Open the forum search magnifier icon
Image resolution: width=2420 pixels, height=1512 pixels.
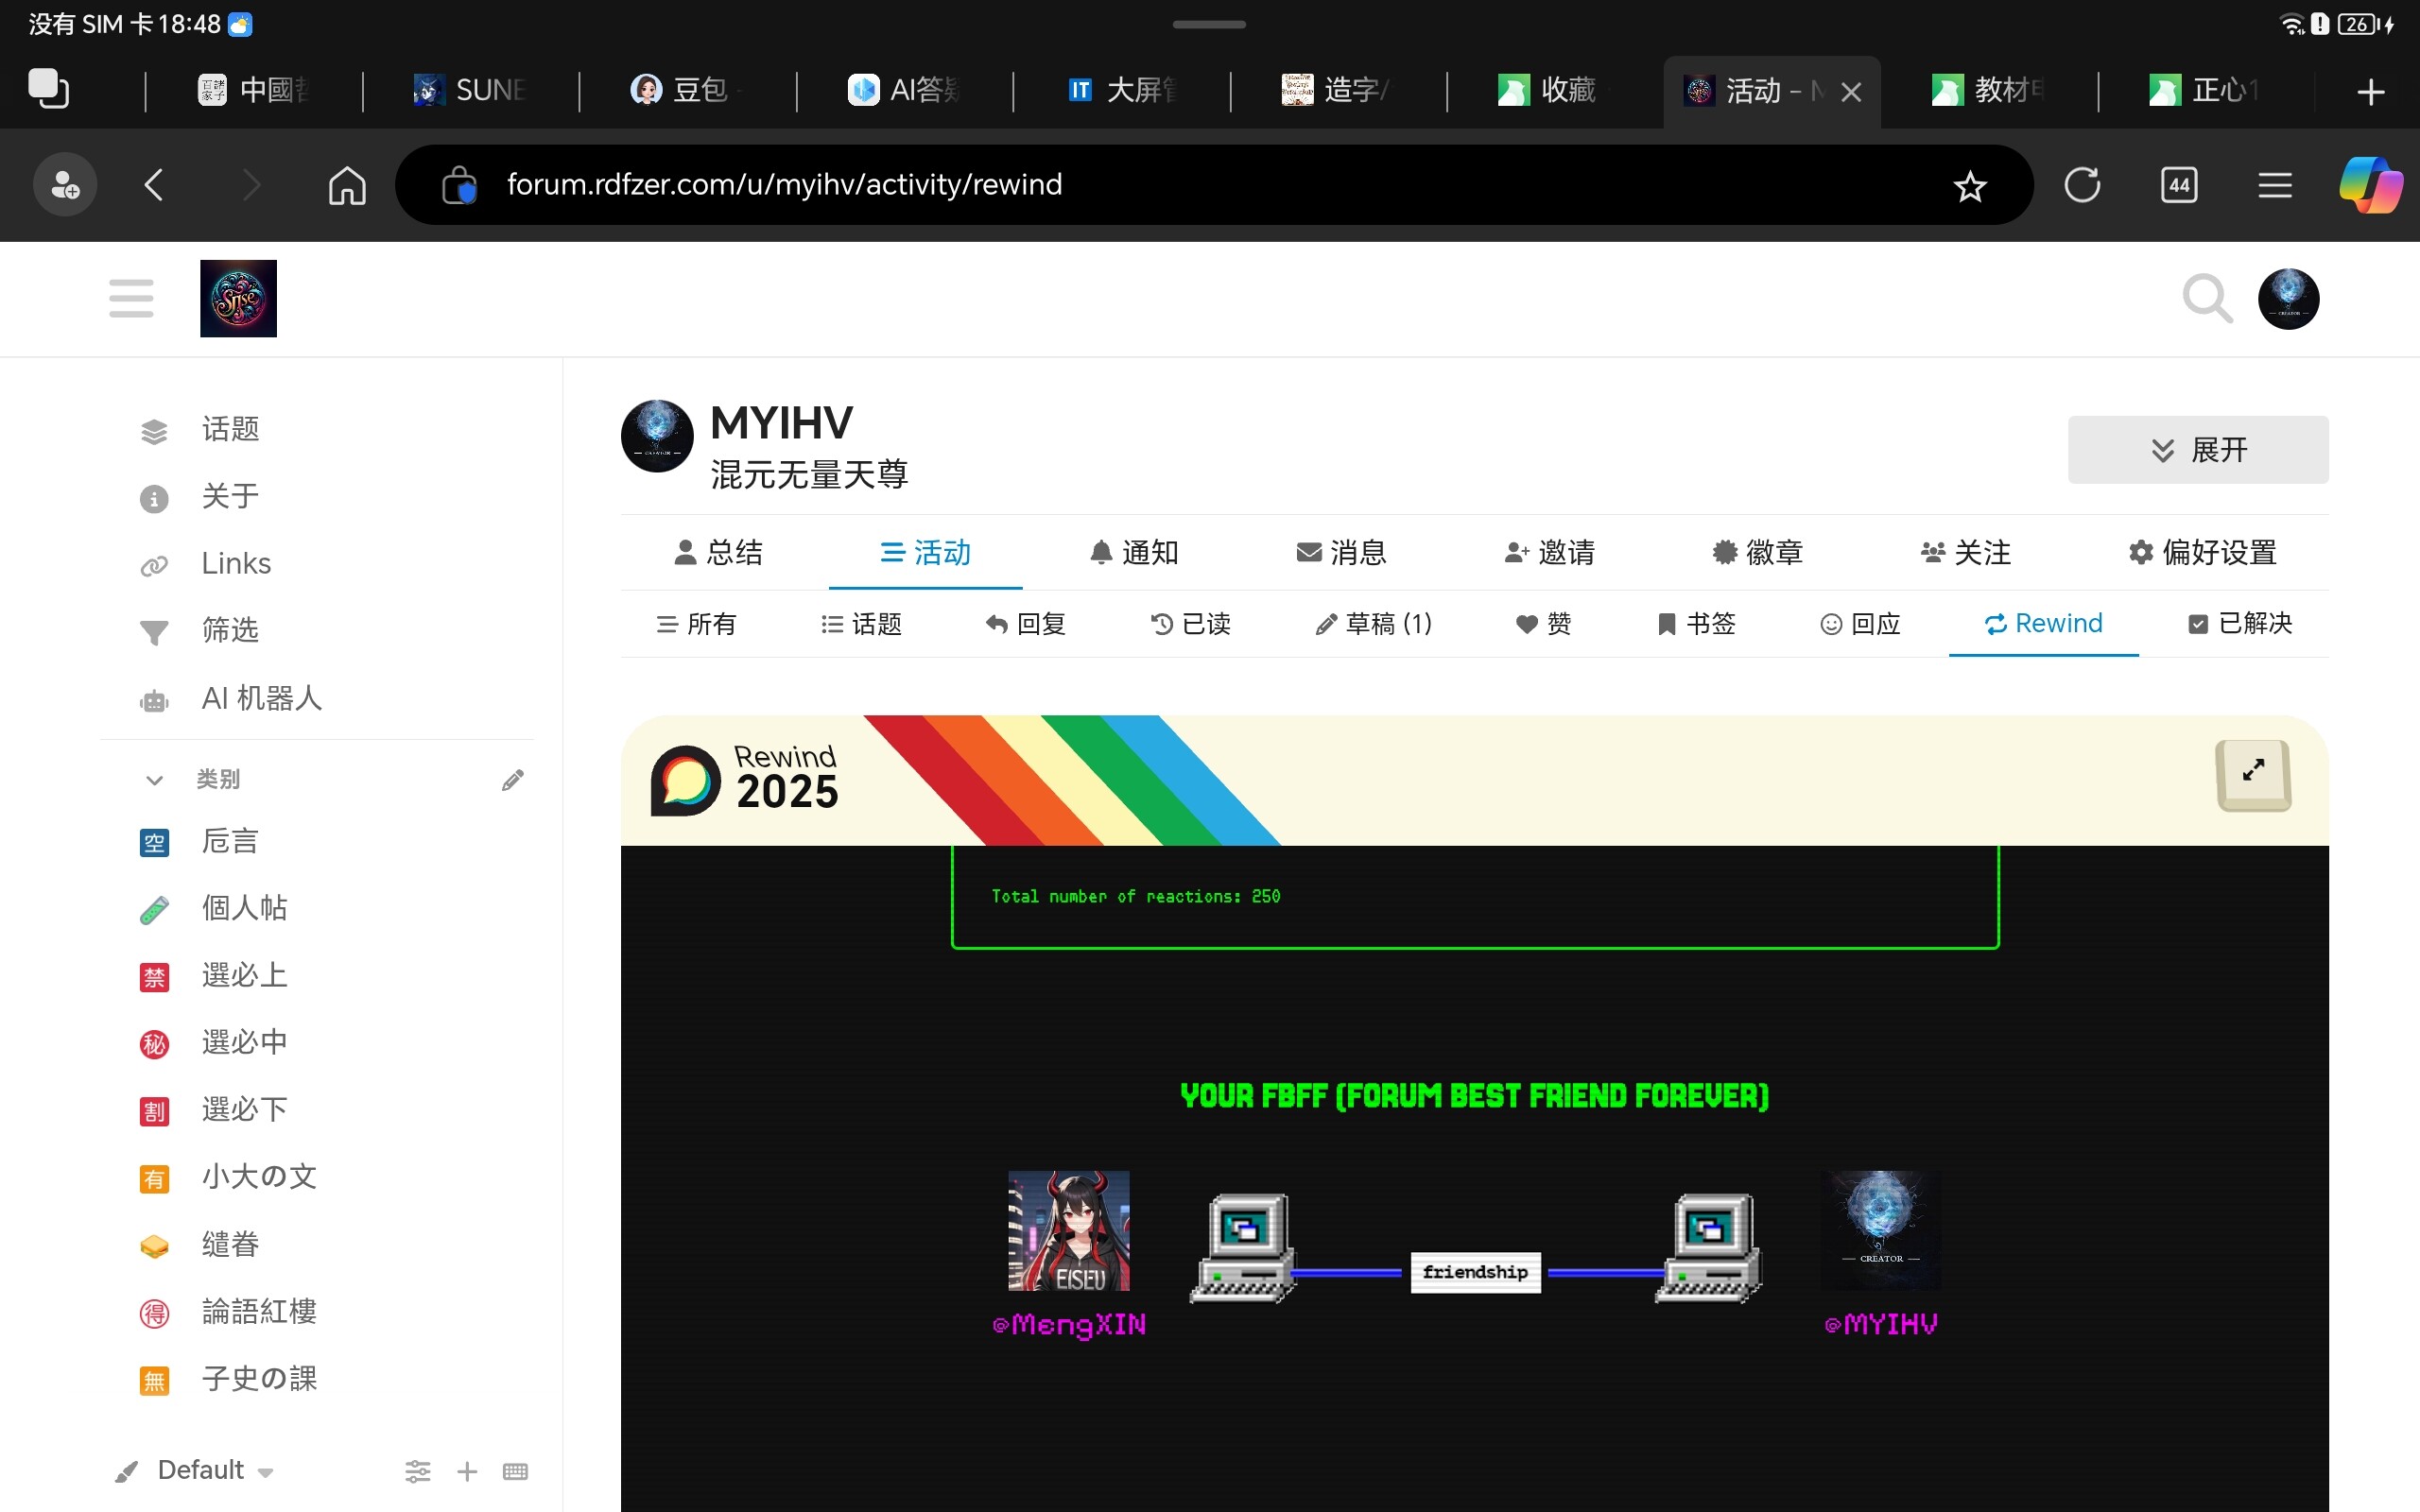click(2206, 298)
